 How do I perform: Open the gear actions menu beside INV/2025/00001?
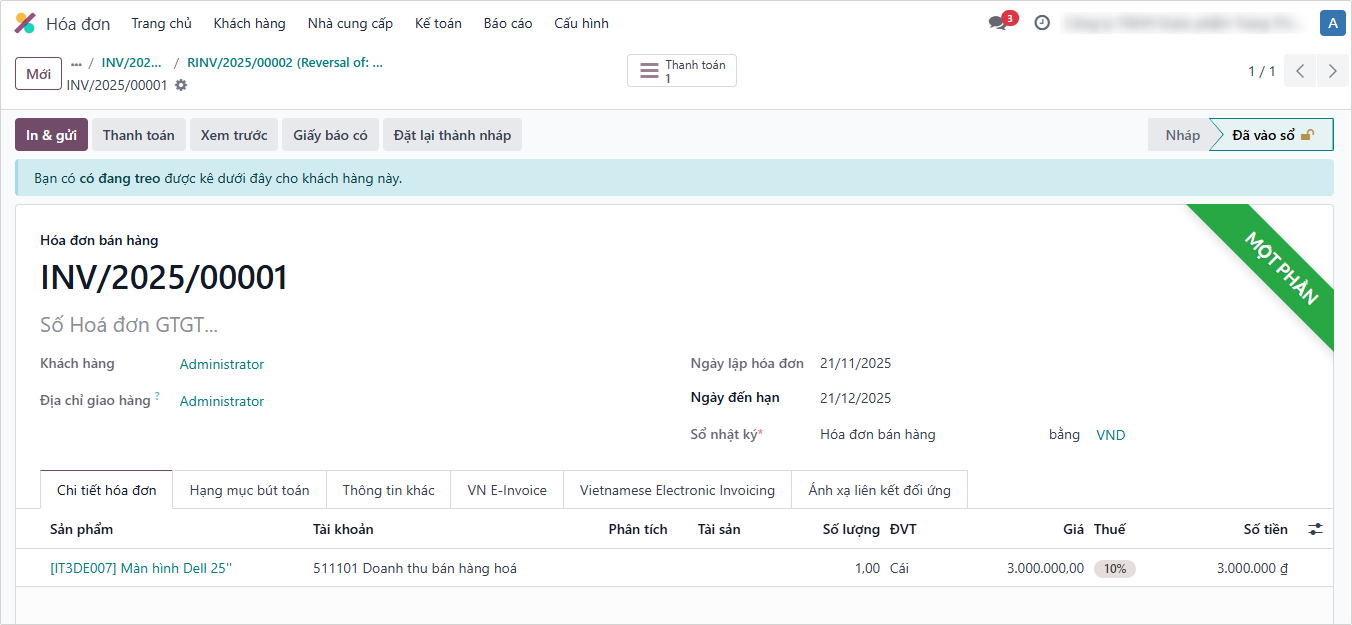click(181, 86)
